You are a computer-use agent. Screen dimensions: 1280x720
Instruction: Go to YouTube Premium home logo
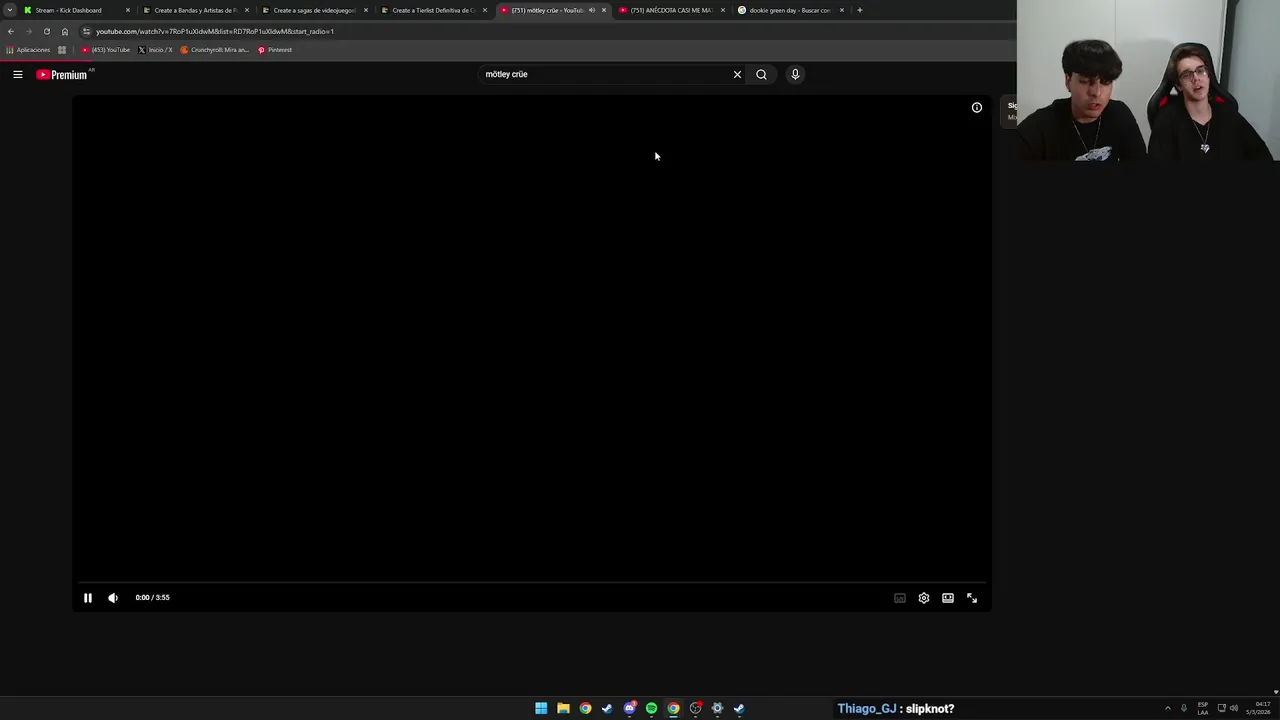(63, 74)
